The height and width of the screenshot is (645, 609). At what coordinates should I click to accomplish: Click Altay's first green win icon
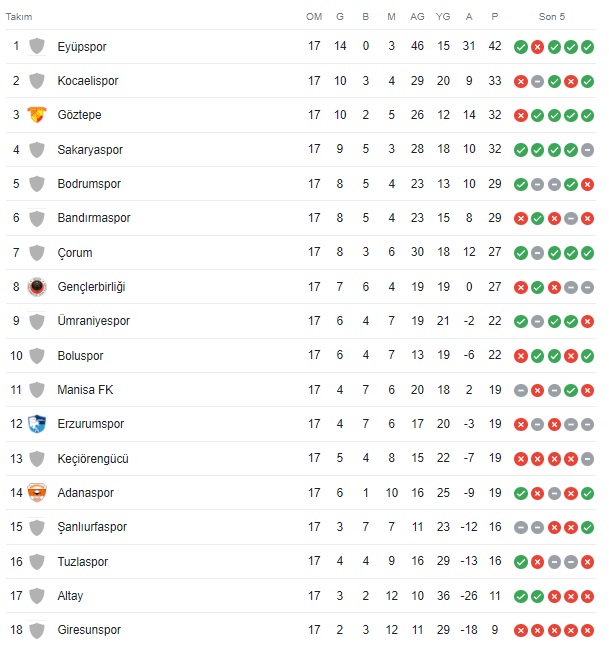[x=521, y=596]
